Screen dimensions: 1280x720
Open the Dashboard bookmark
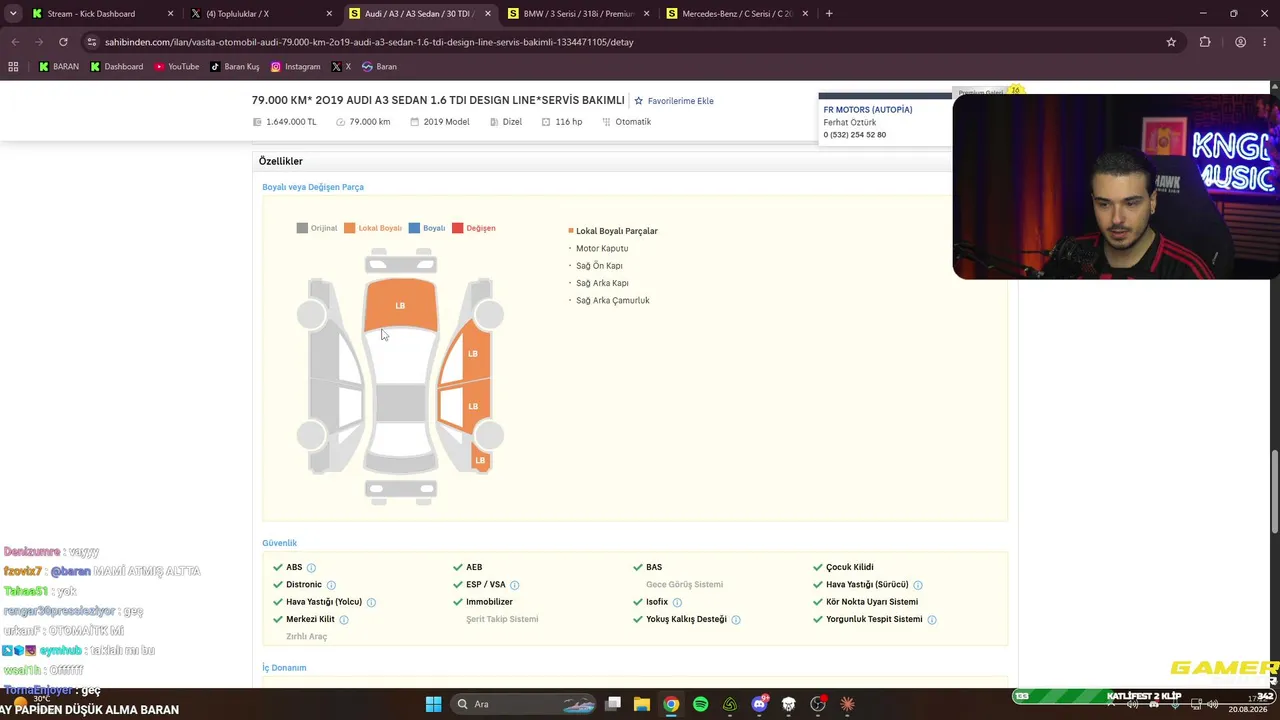coord(117,67)
